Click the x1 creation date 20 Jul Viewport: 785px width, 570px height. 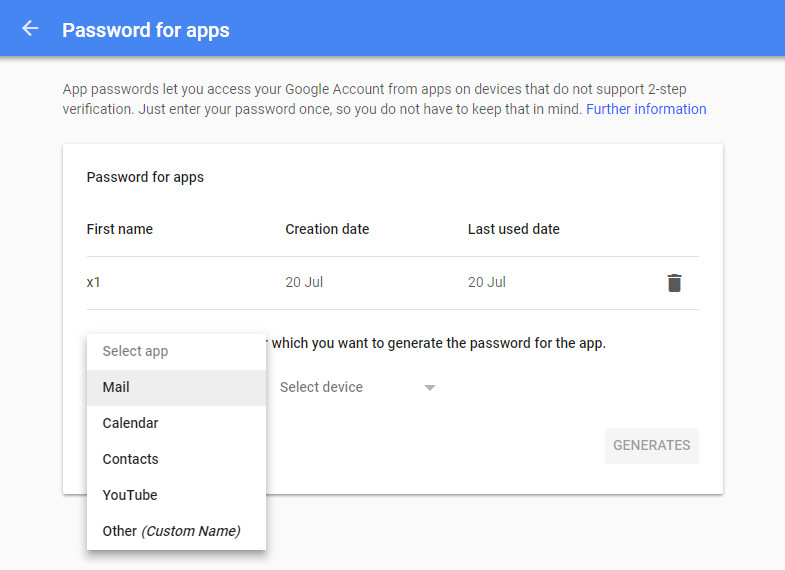[x=304, y=282]
